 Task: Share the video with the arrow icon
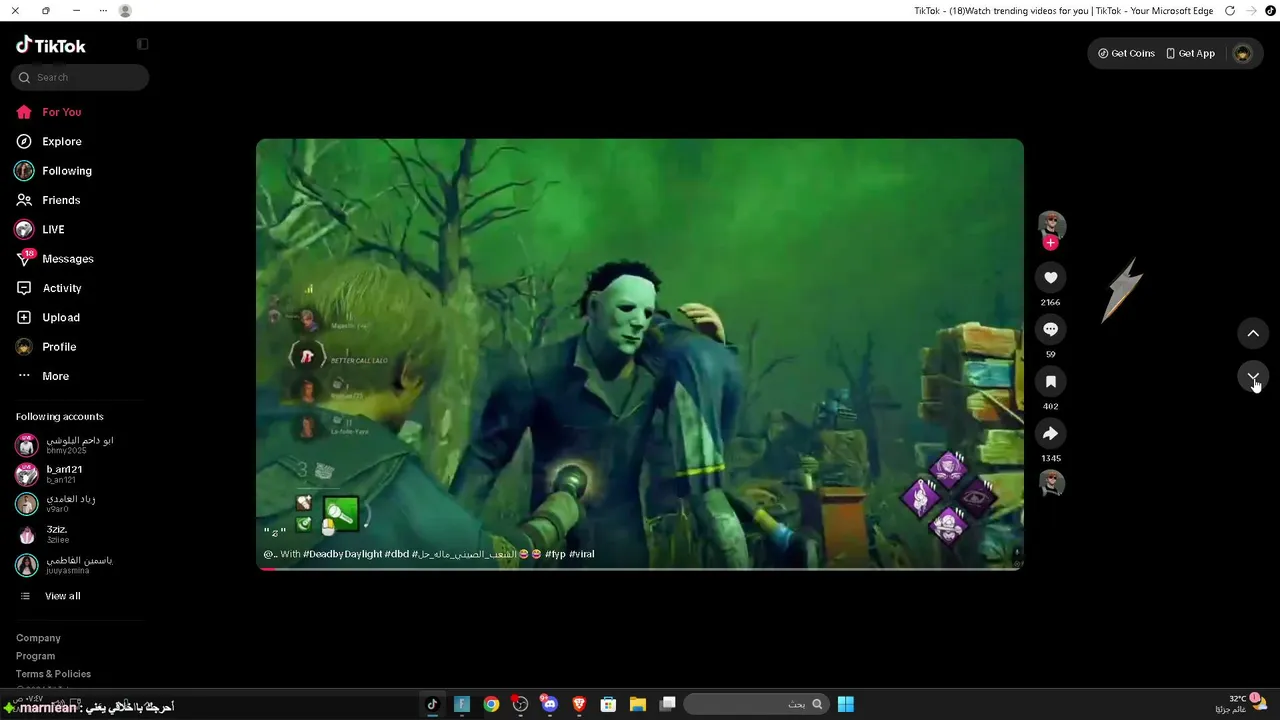1050,433
